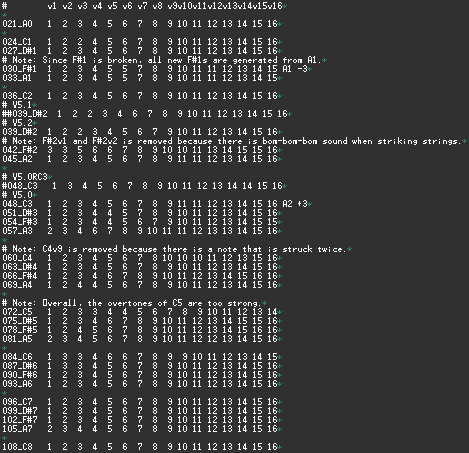469x453 pixels.
Task: Click the commented-out ##039_D#2 label
Action: [x=25, y=114]
